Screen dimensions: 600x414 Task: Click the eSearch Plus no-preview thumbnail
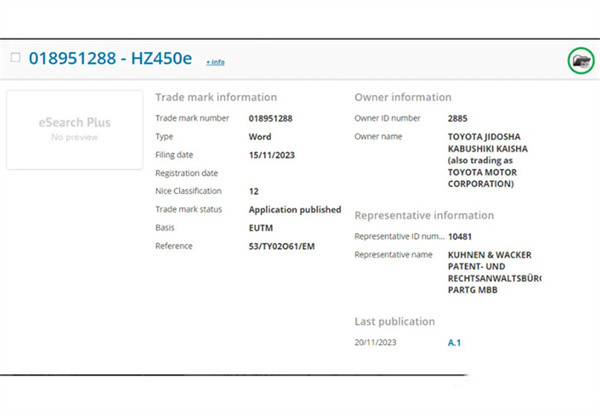[75, 129]
